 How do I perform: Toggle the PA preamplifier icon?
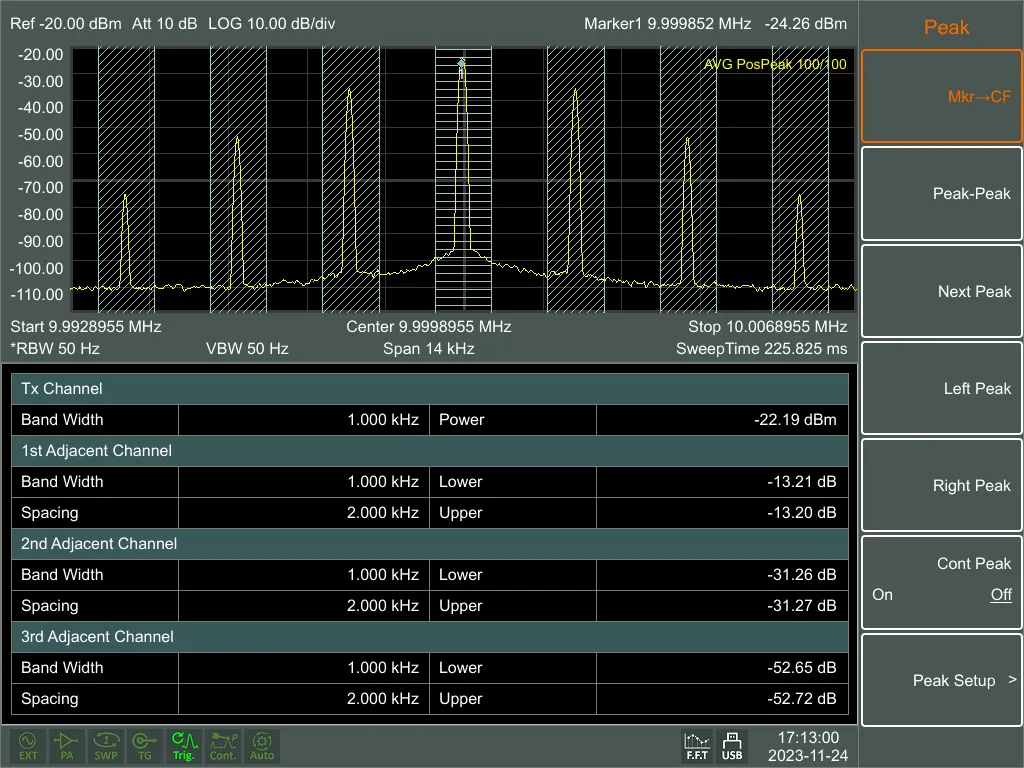(67, 746)
